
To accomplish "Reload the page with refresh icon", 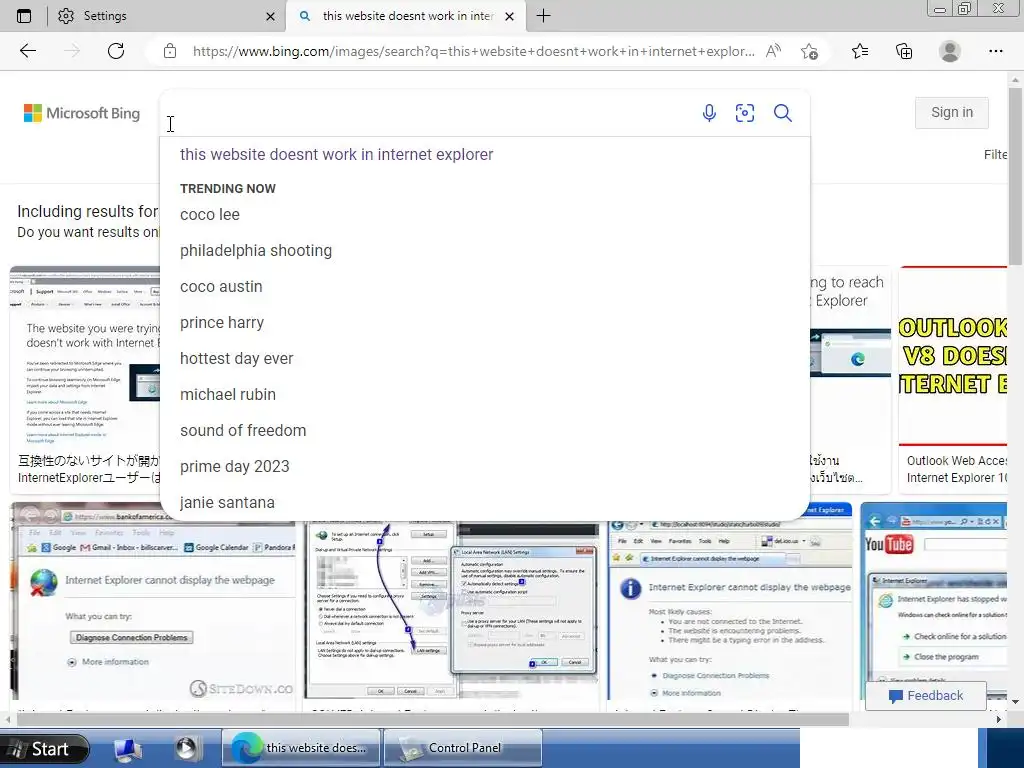I will pyautogui.click(x=116, y=51).
